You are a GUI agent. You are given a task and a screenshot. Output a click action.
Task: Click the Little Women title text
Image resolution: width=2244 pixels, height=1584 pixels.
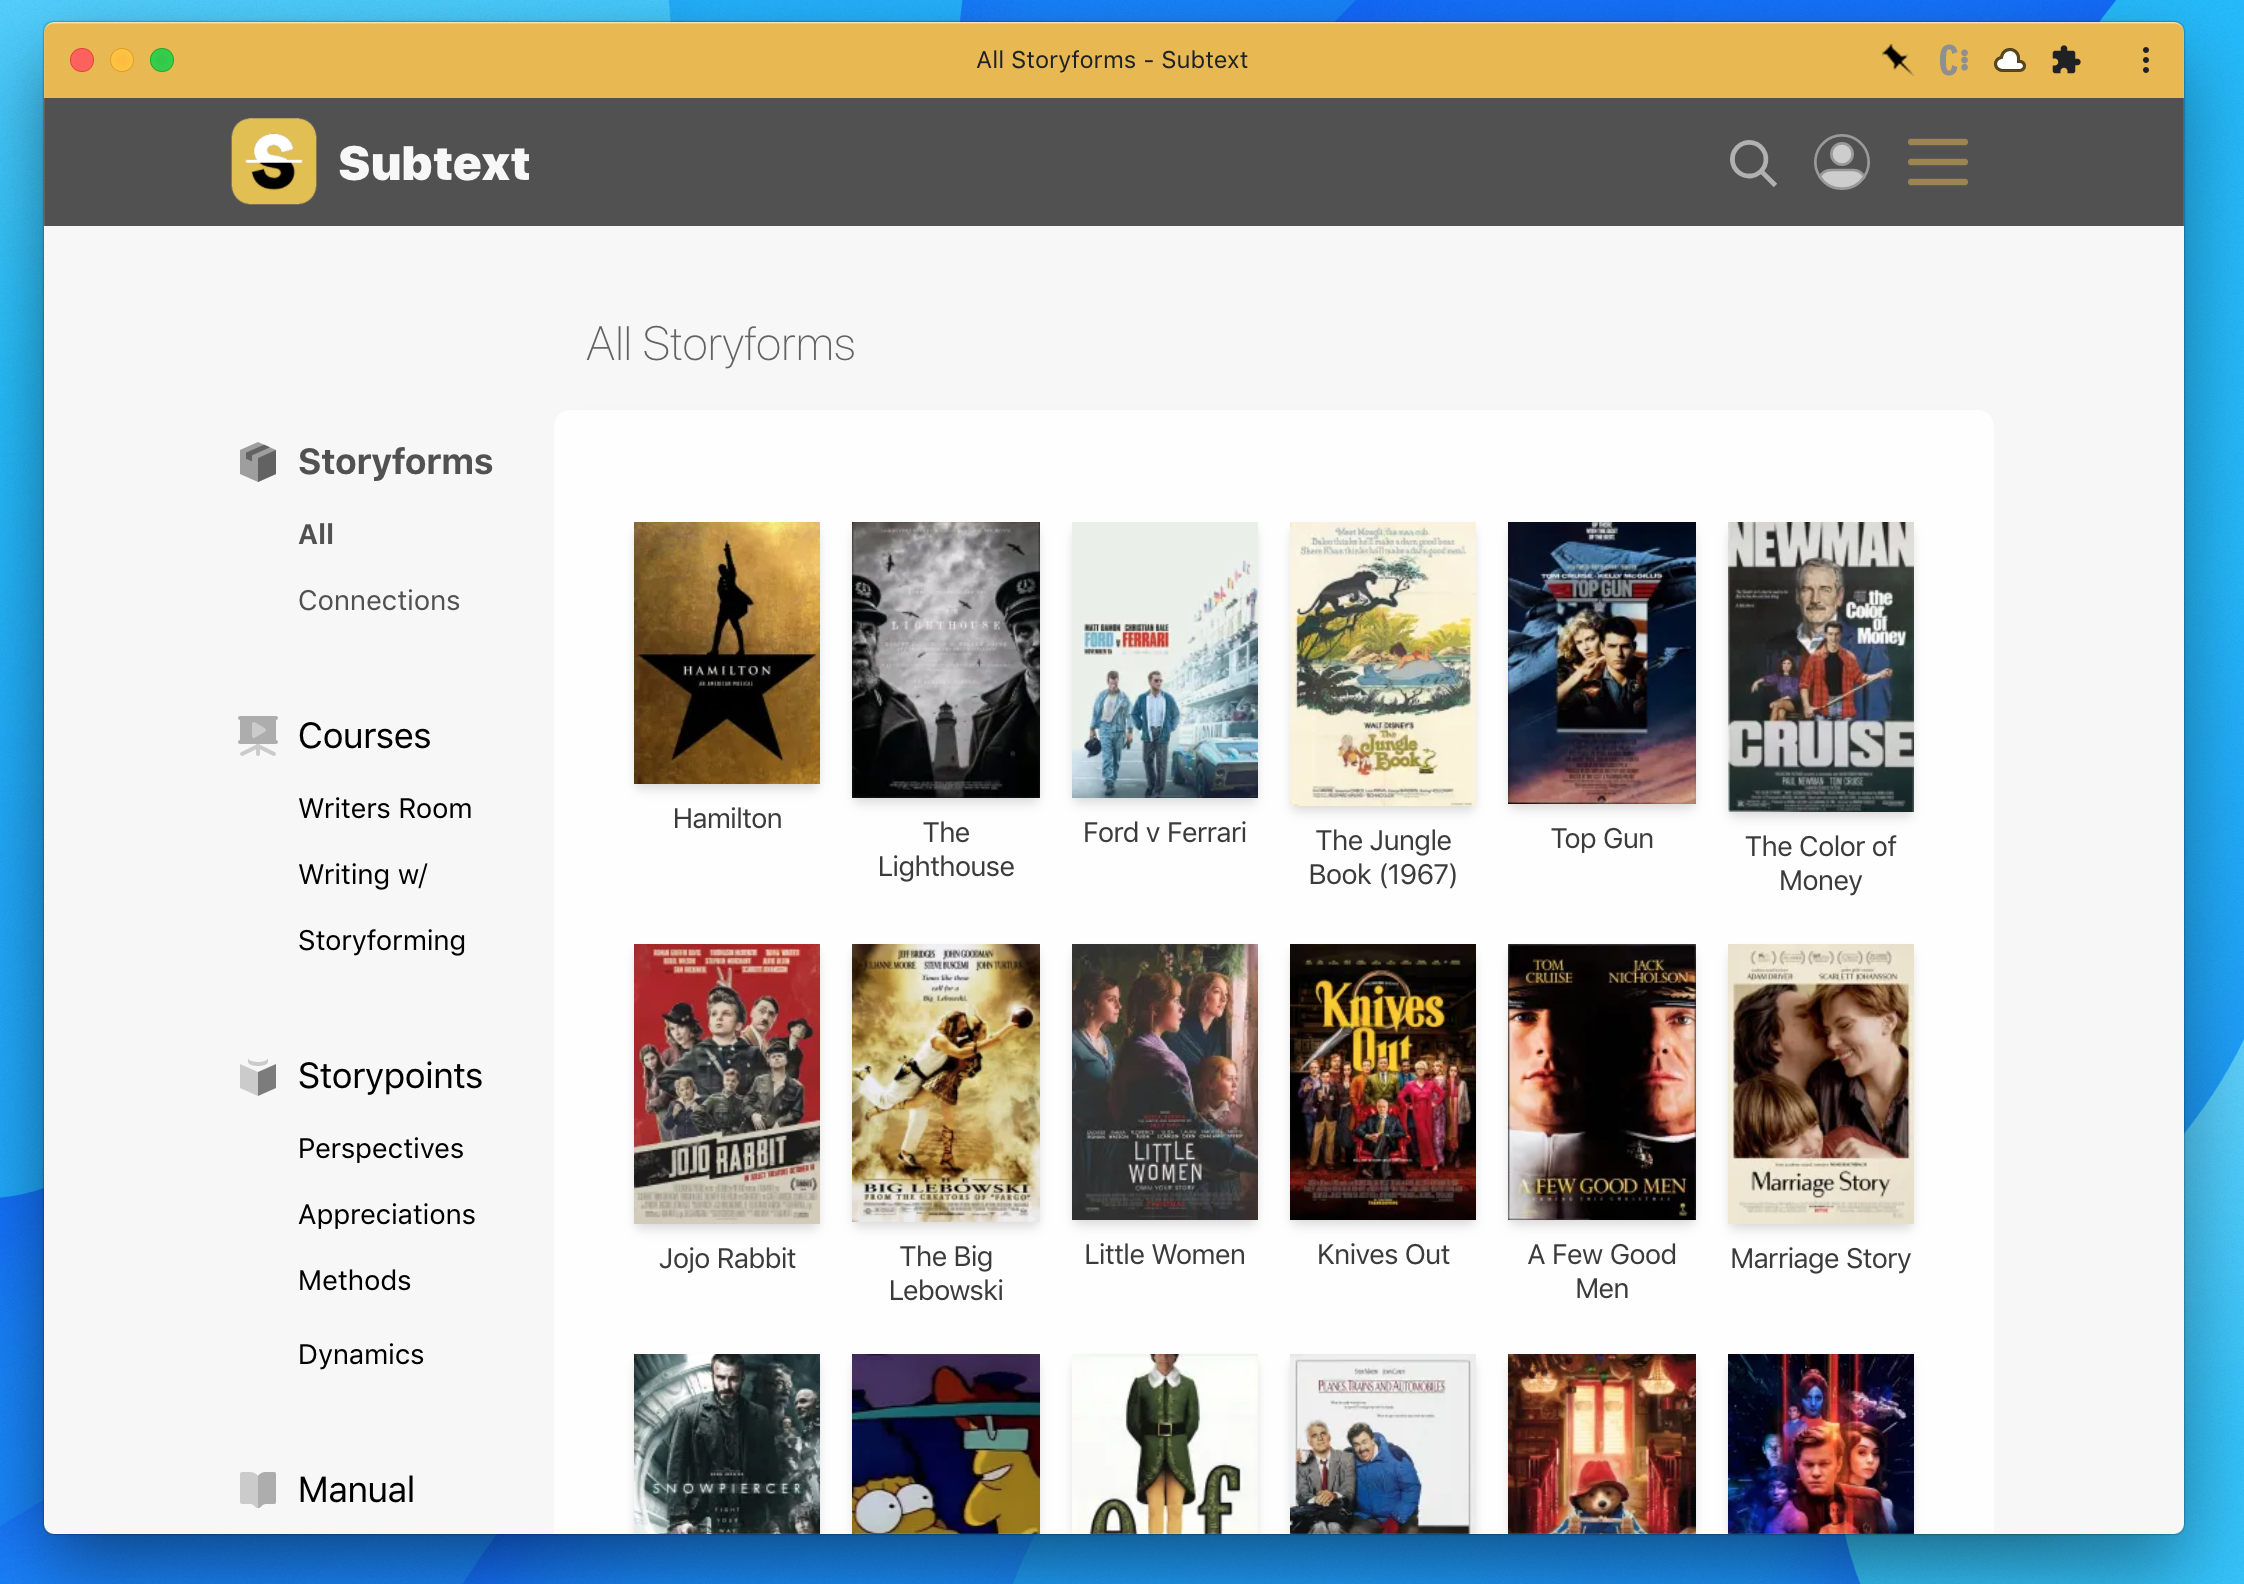pyautogui.click(x=1165, y=1254)
